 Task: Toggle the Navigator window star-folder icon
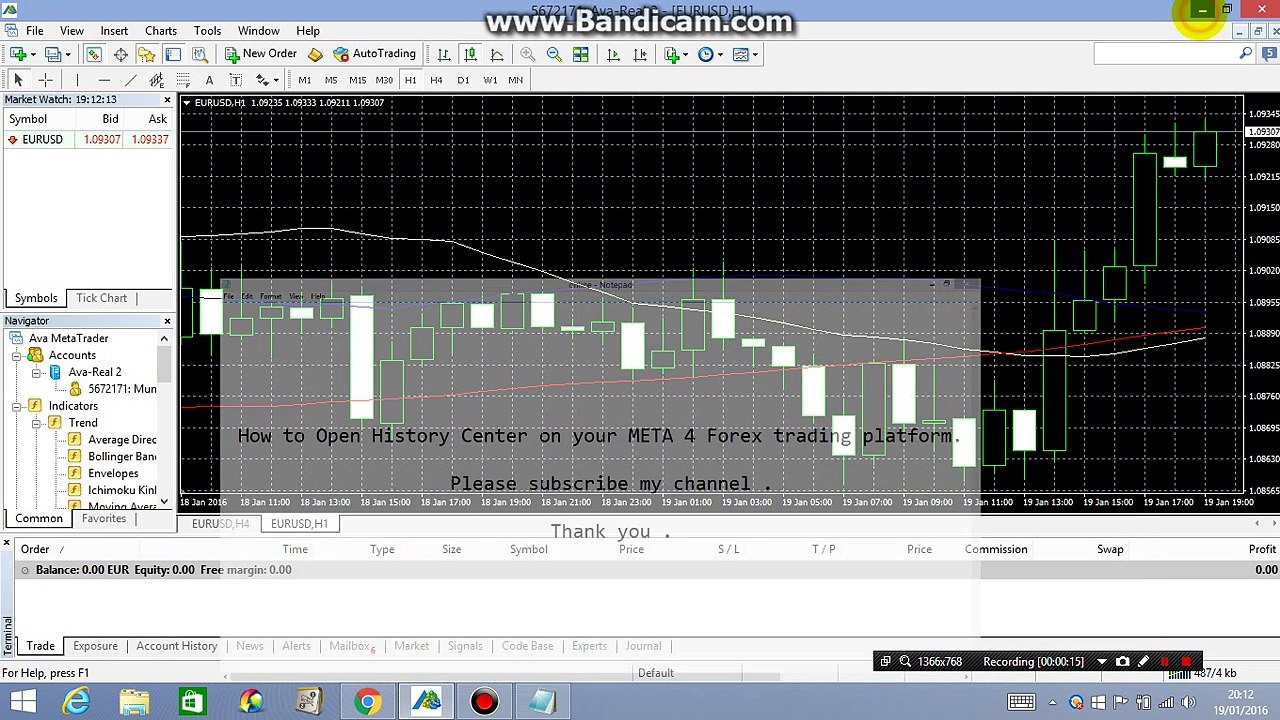[146, 54]
